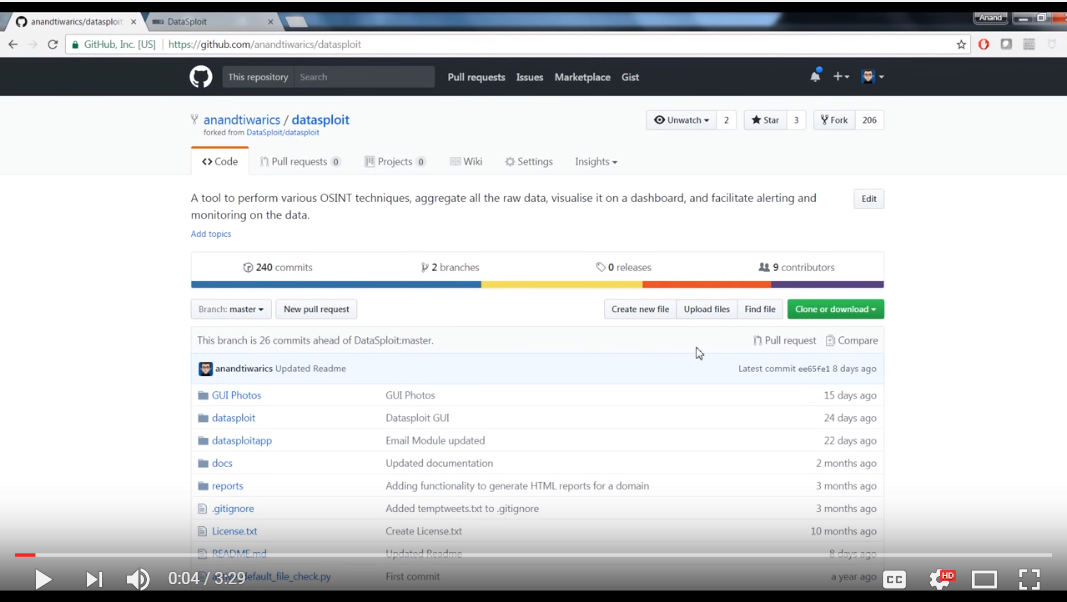Click DataSploit/datasploit forked-from link
Image resolution: width=1067 pixels, height=602 pixels.
click(282, 133)
